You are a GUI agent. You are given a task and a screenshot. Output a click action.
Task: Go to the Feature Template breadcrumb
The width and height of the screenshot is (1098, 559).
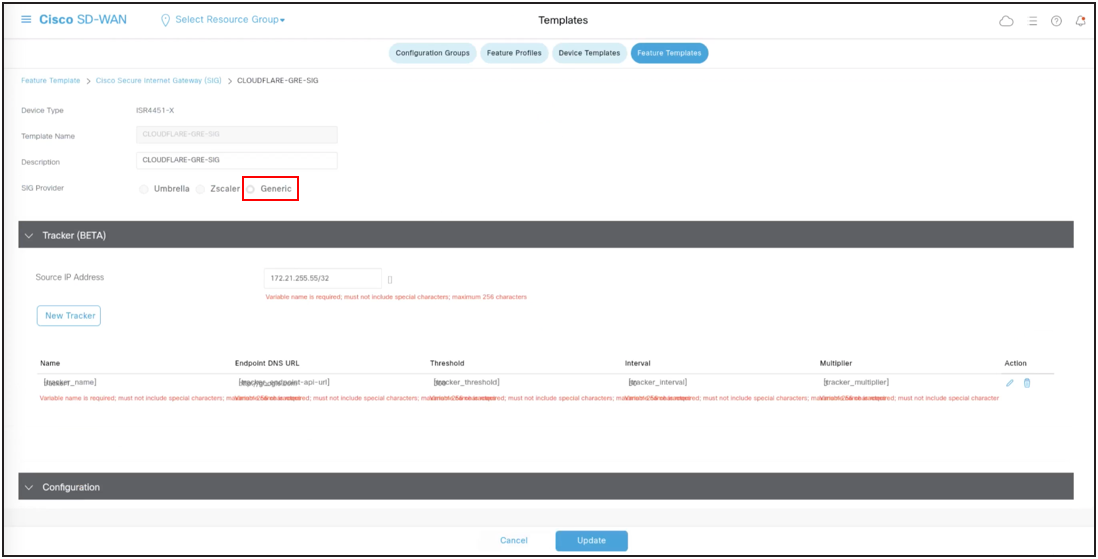click(x=50, y=81)
